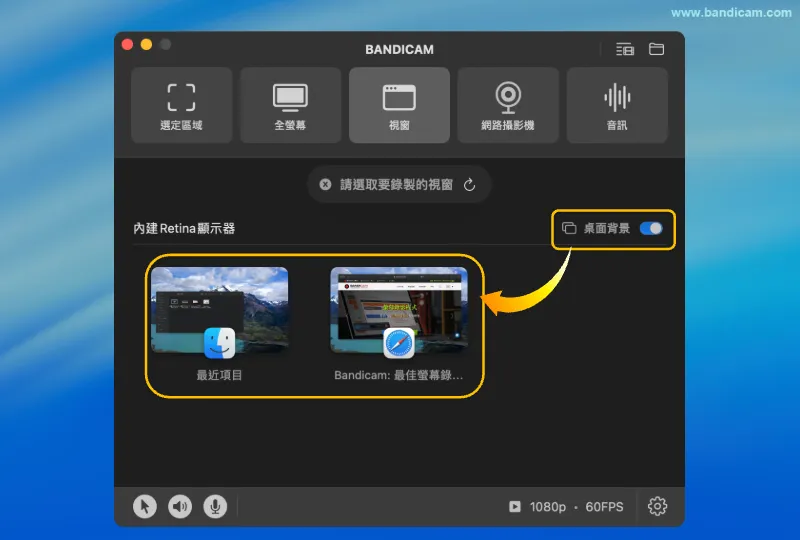
Task: Clear window selection with the X icon
Action: 326,184
